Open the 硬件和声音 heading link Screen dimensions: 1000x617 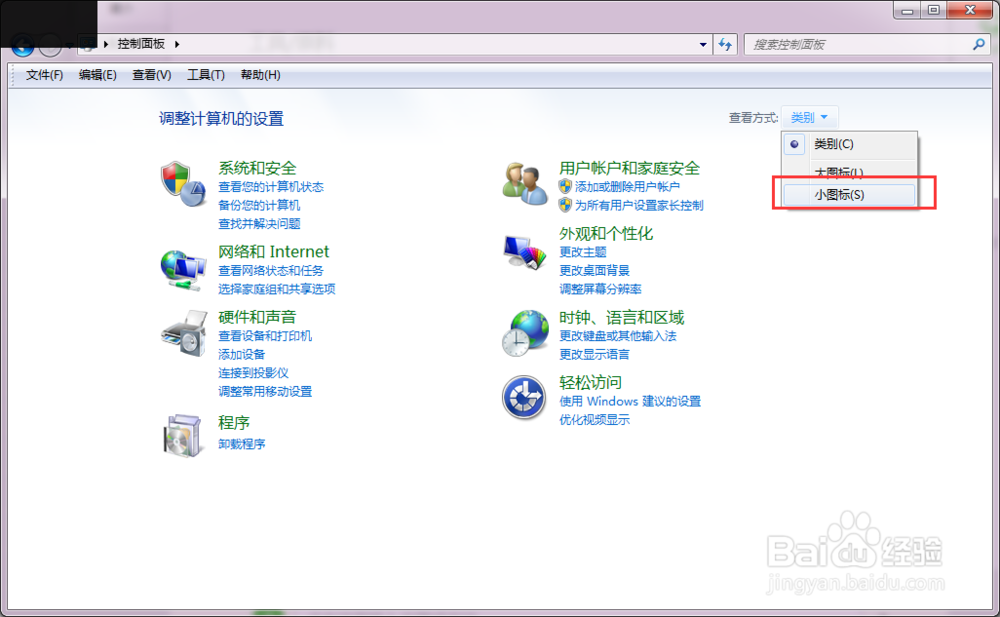click(x=257, y=317)
